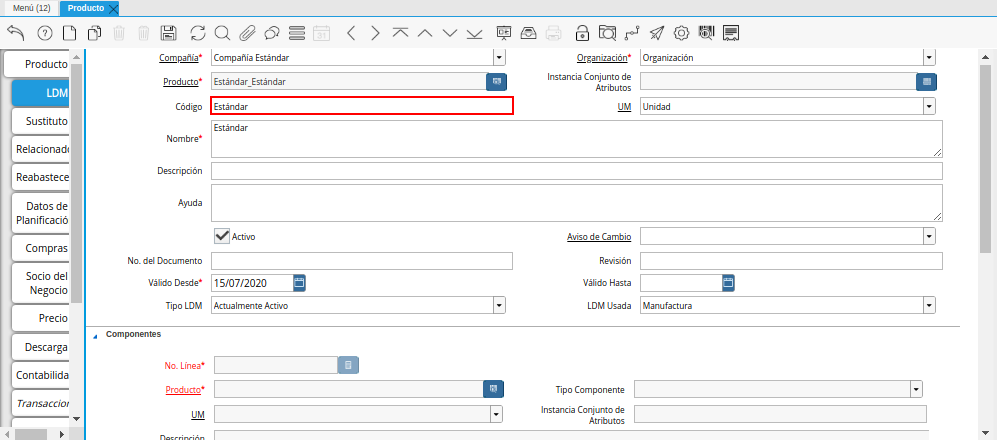The image size is (997, 440).
Task: Open the Tipo LDM dropdown
Action: 499,306
